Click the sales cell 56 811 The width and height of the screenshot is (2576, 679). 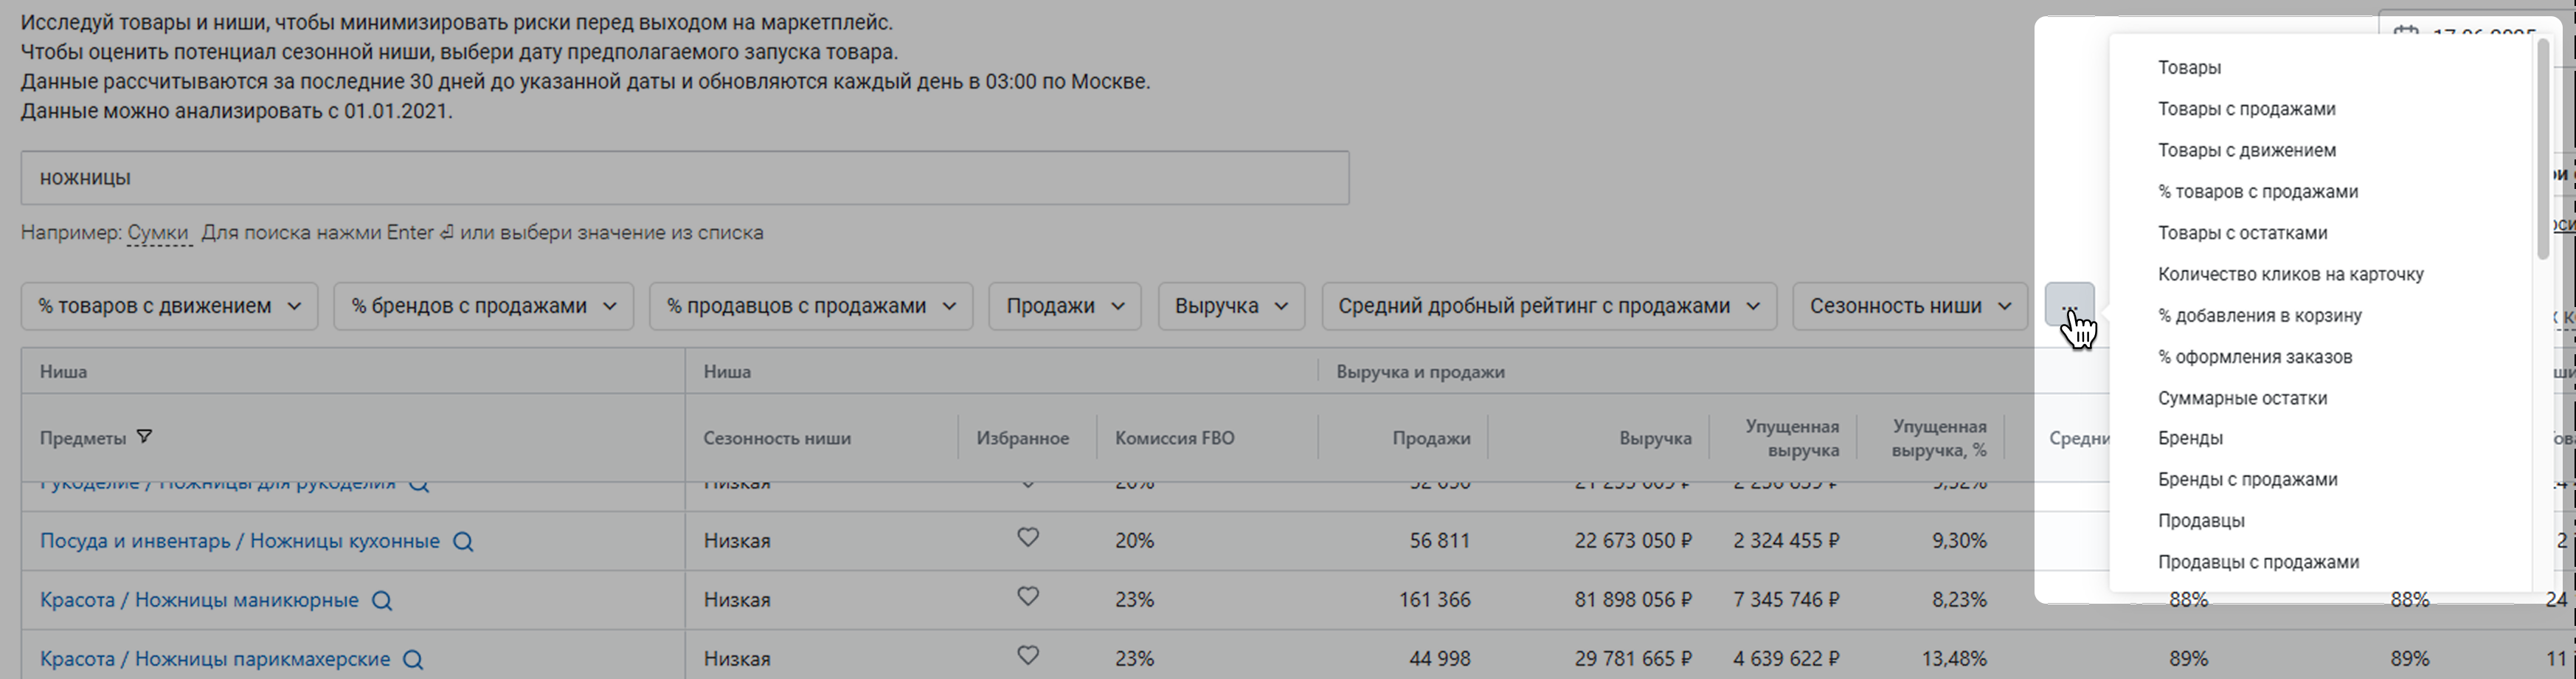(x=1440, y=541)
